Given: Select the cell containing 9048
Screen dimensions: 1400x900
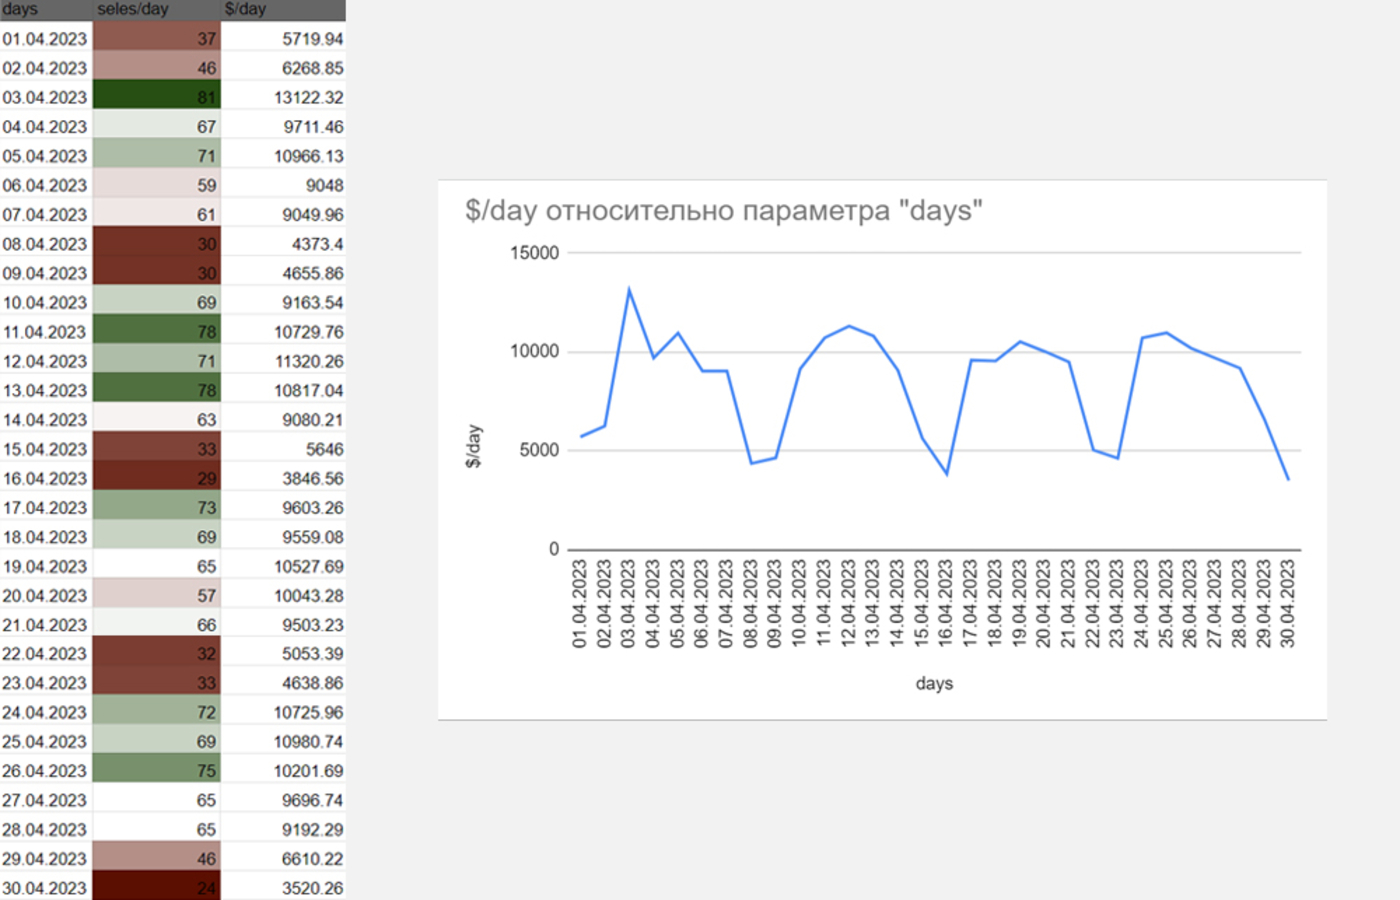Looking at the screenshot, I should coord(284,185).
